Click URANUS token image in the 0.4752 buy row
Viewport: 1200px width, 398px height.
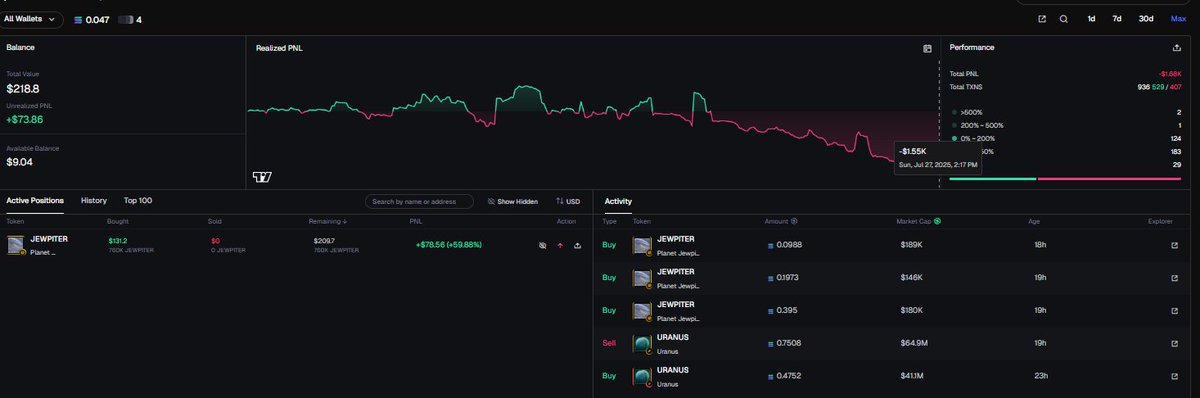tap(642, 377)
